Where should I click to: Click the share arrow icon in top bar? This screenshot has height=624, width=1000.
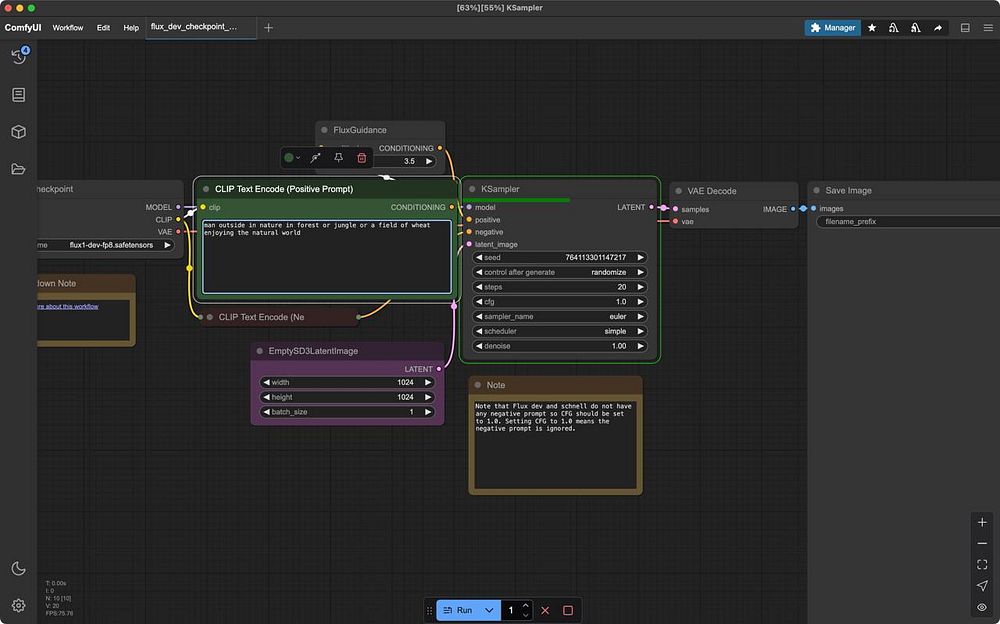tap(938, 28)
